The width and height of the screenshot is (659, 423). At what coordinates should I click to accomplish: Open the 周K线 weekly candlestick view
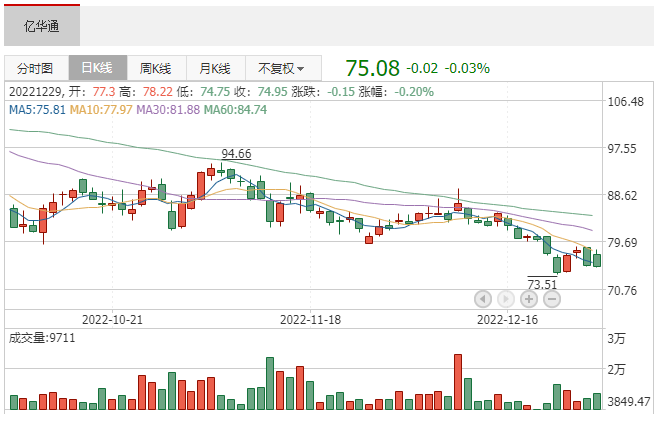pyautogui.click(x=156, y=69)
